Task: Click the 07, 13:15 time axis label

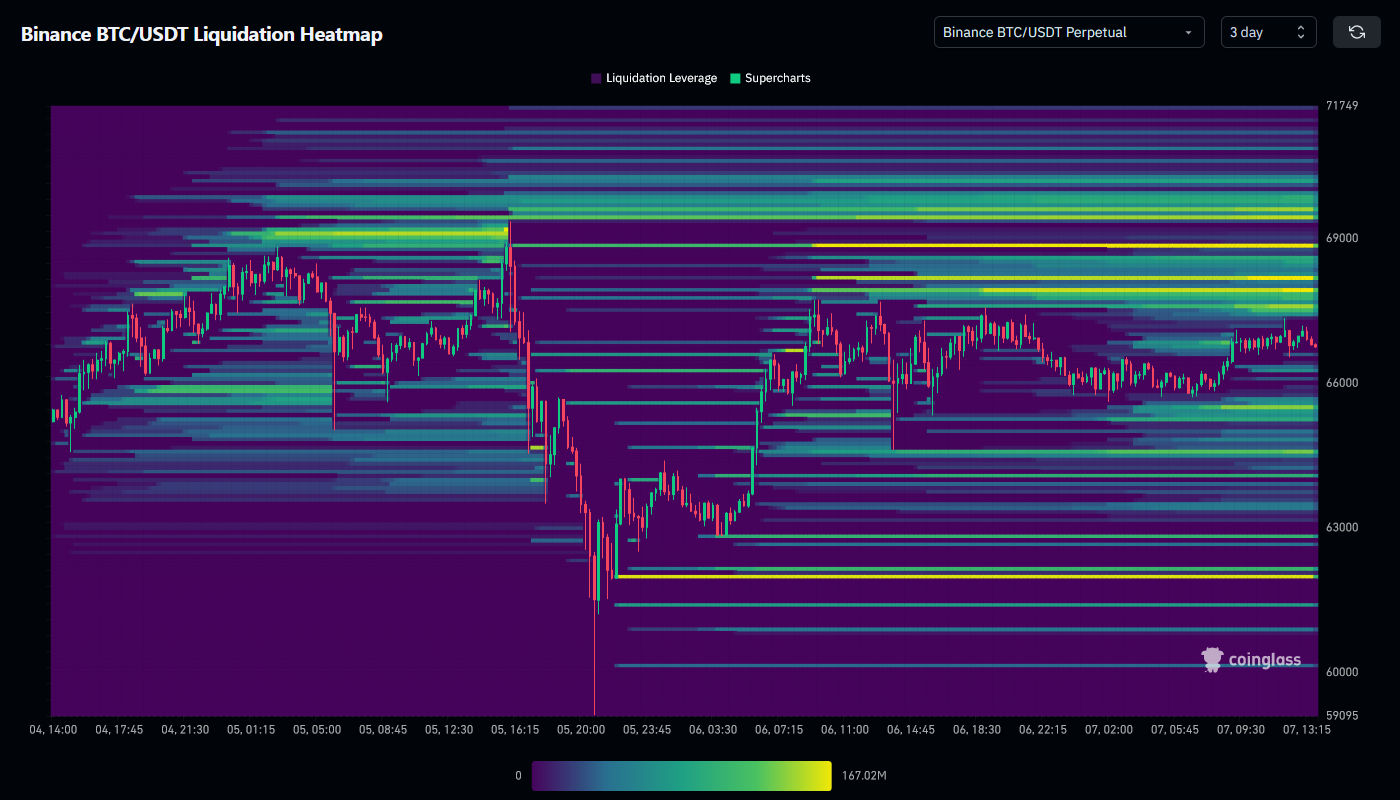Action: [1307, 730]
